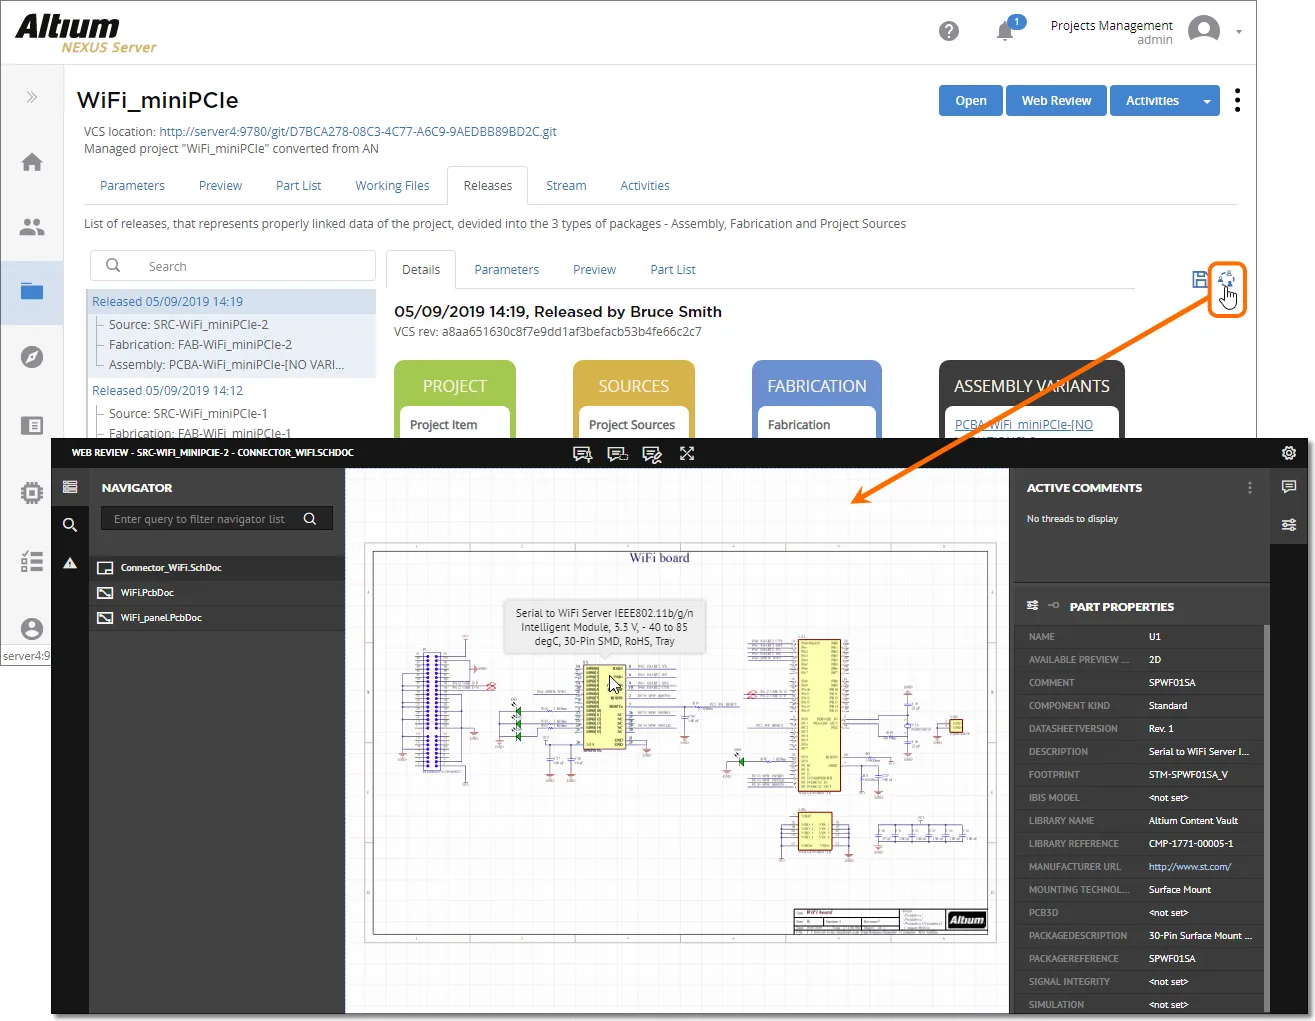Open the release Part List sub-tab

coord(673,270)
